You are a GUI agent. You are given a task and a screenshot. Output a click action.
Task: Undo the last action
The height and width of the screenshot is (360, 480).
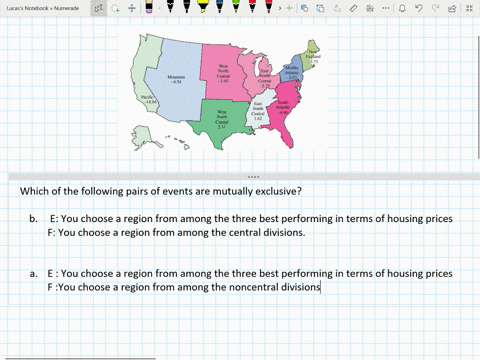click(x=419, y=8)
